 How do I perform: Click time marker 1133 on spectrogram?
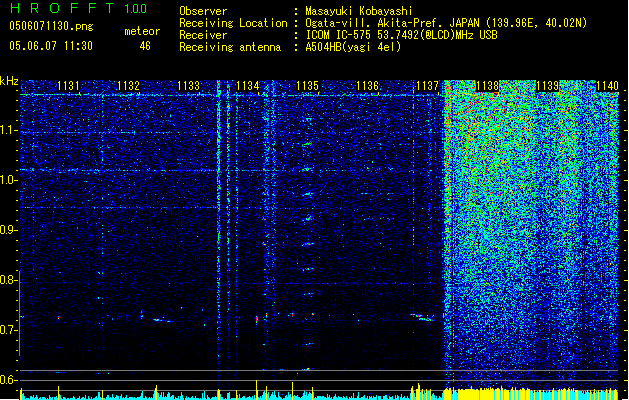point(189,85)
